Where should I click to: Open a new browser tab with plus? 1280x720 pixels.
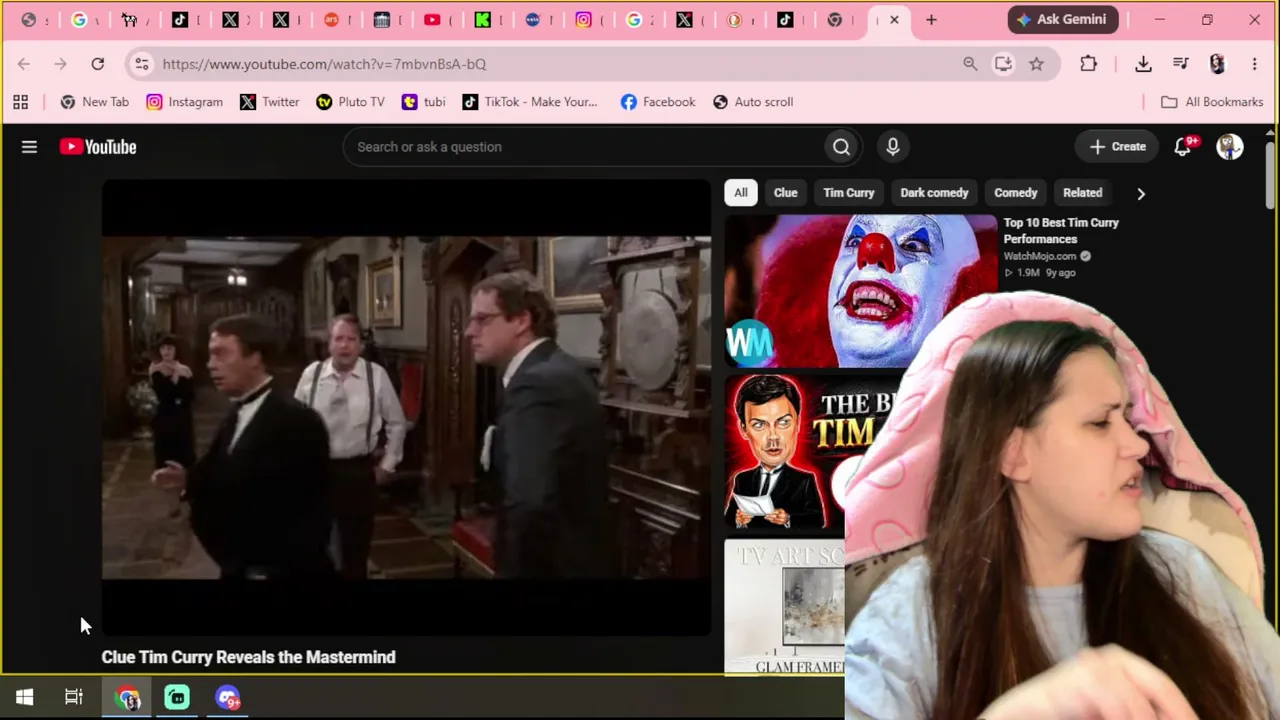(931, 20)
